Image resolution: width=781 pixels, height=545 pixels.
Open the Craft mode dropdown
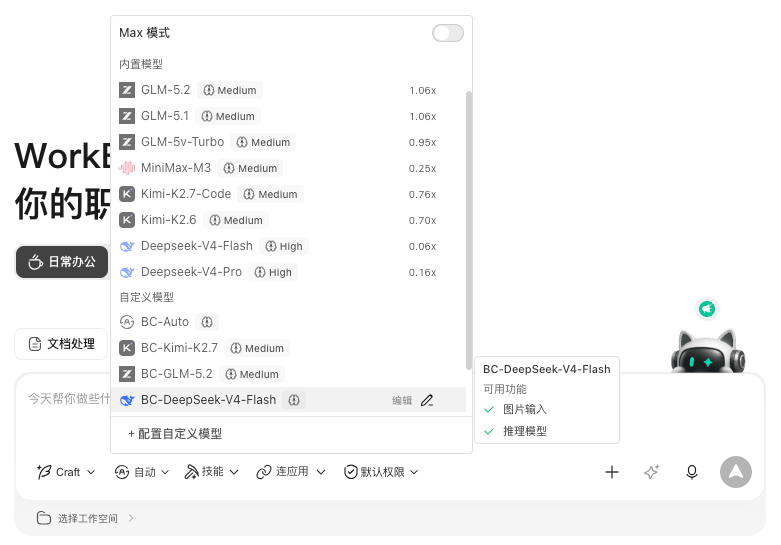coord(66,472)
